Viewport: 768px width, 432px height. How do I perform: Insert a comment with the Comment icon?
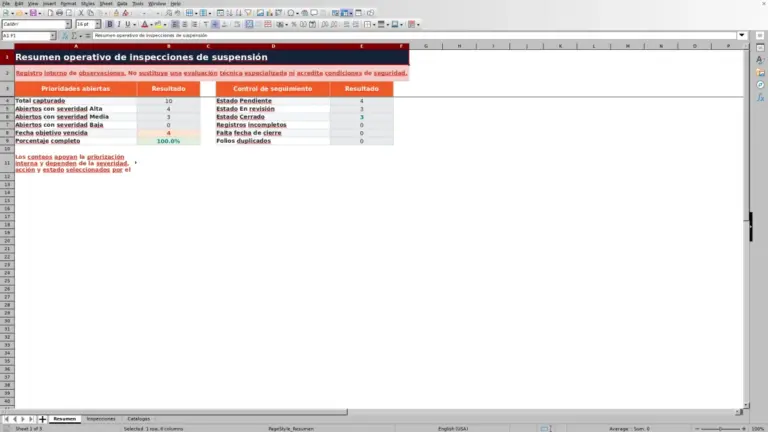tap(314, 13)
